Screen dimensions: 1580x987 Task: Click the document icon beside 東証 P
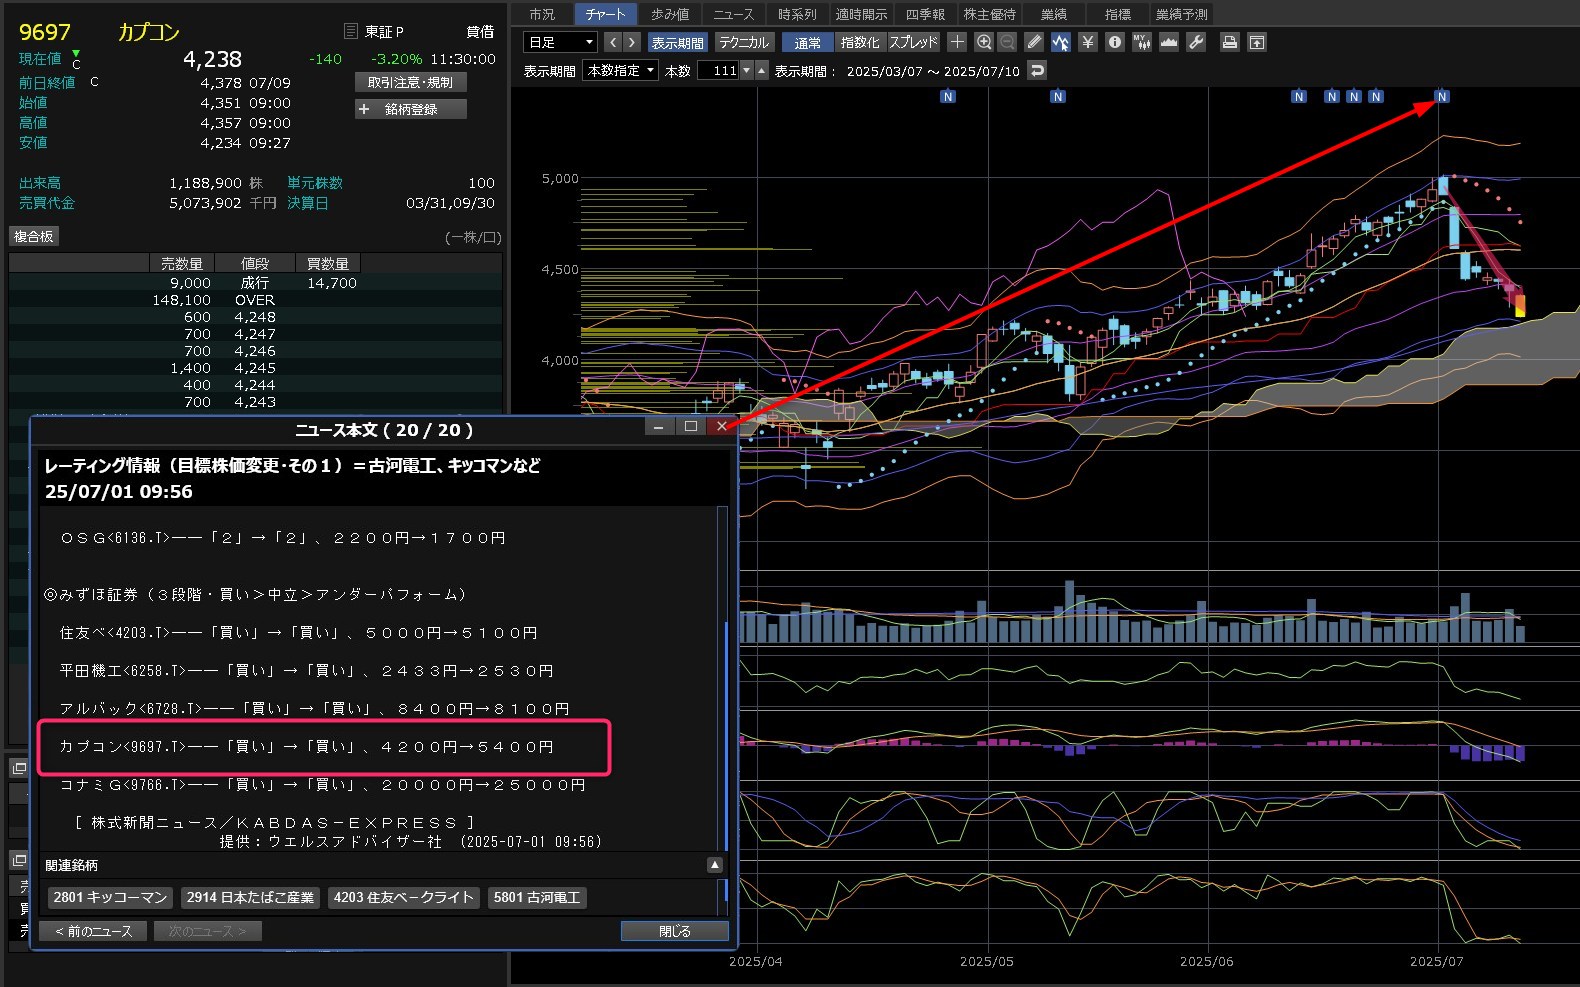(350, 31)
